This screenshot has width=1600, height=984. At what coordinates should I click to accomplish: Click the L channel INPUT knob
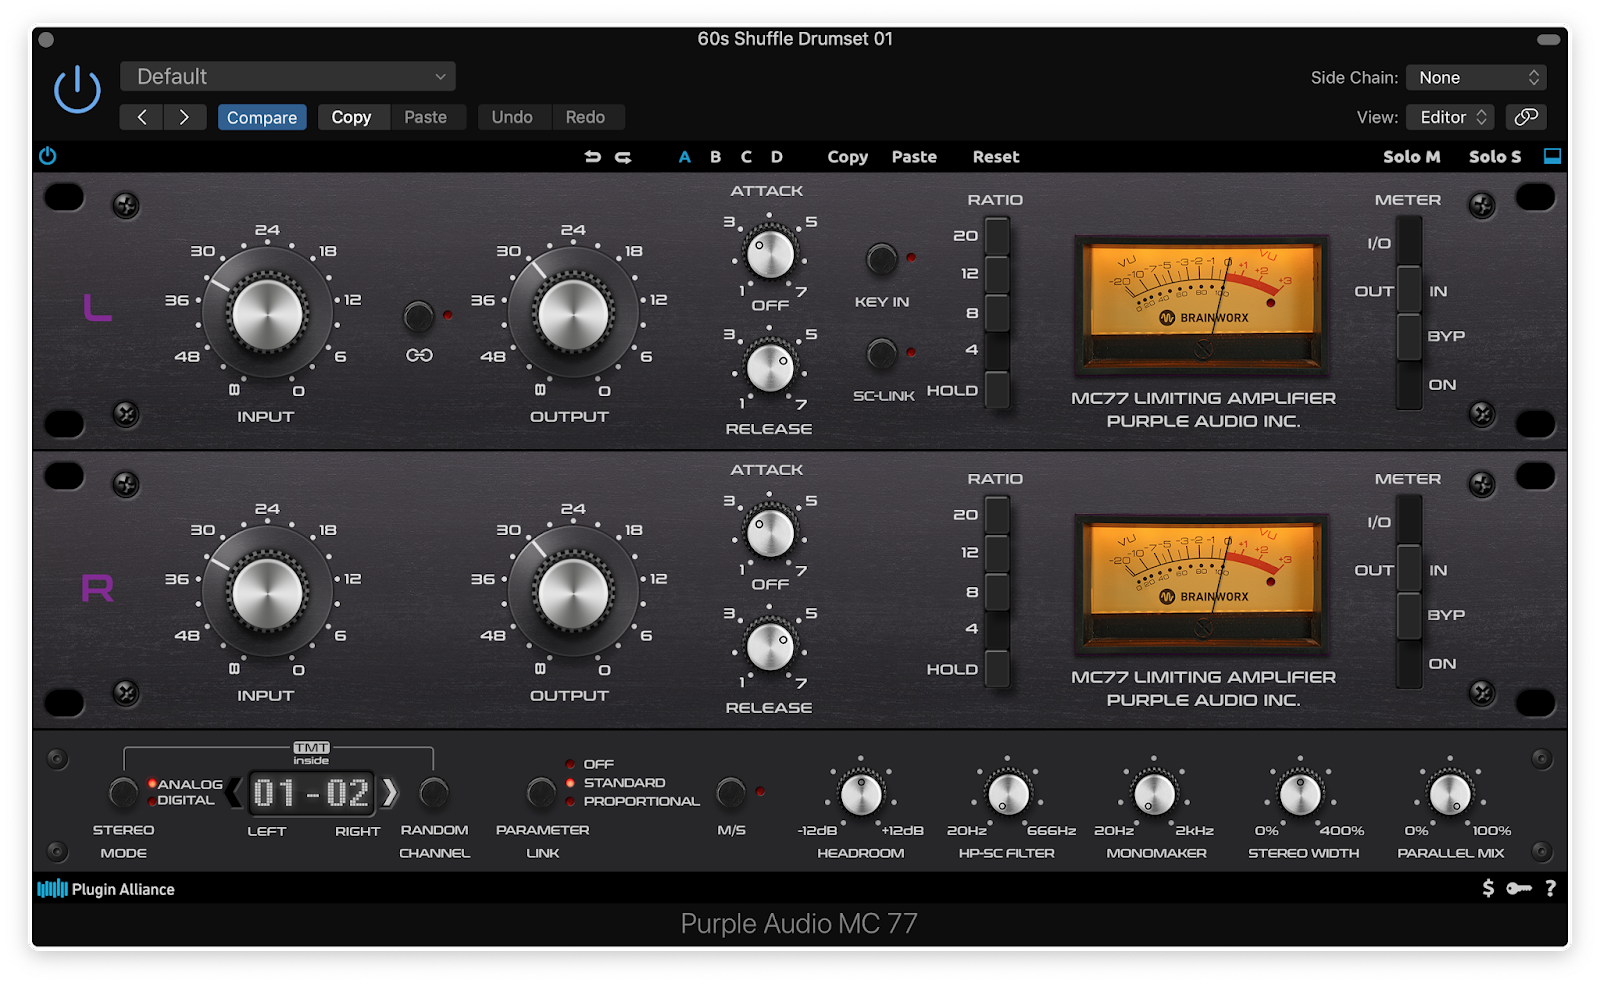pyautogui.click(x=267, y=313)
